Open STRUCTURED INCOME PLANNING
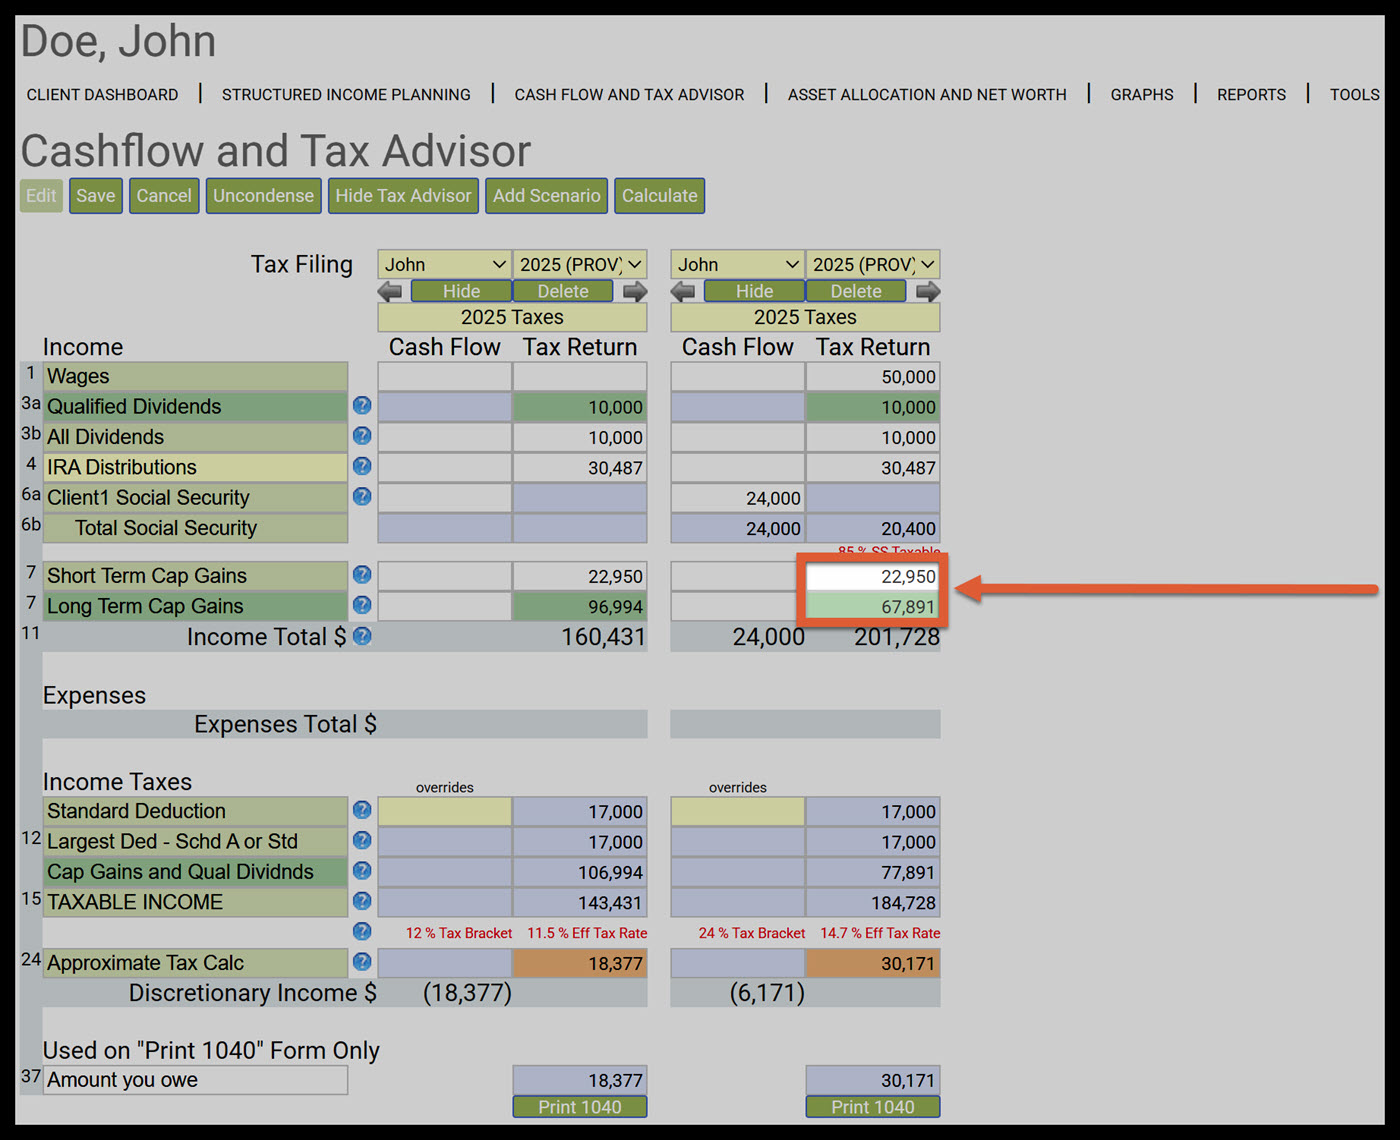The width and height of the screenshot is (1400, 1140). [x=346, y=95]
